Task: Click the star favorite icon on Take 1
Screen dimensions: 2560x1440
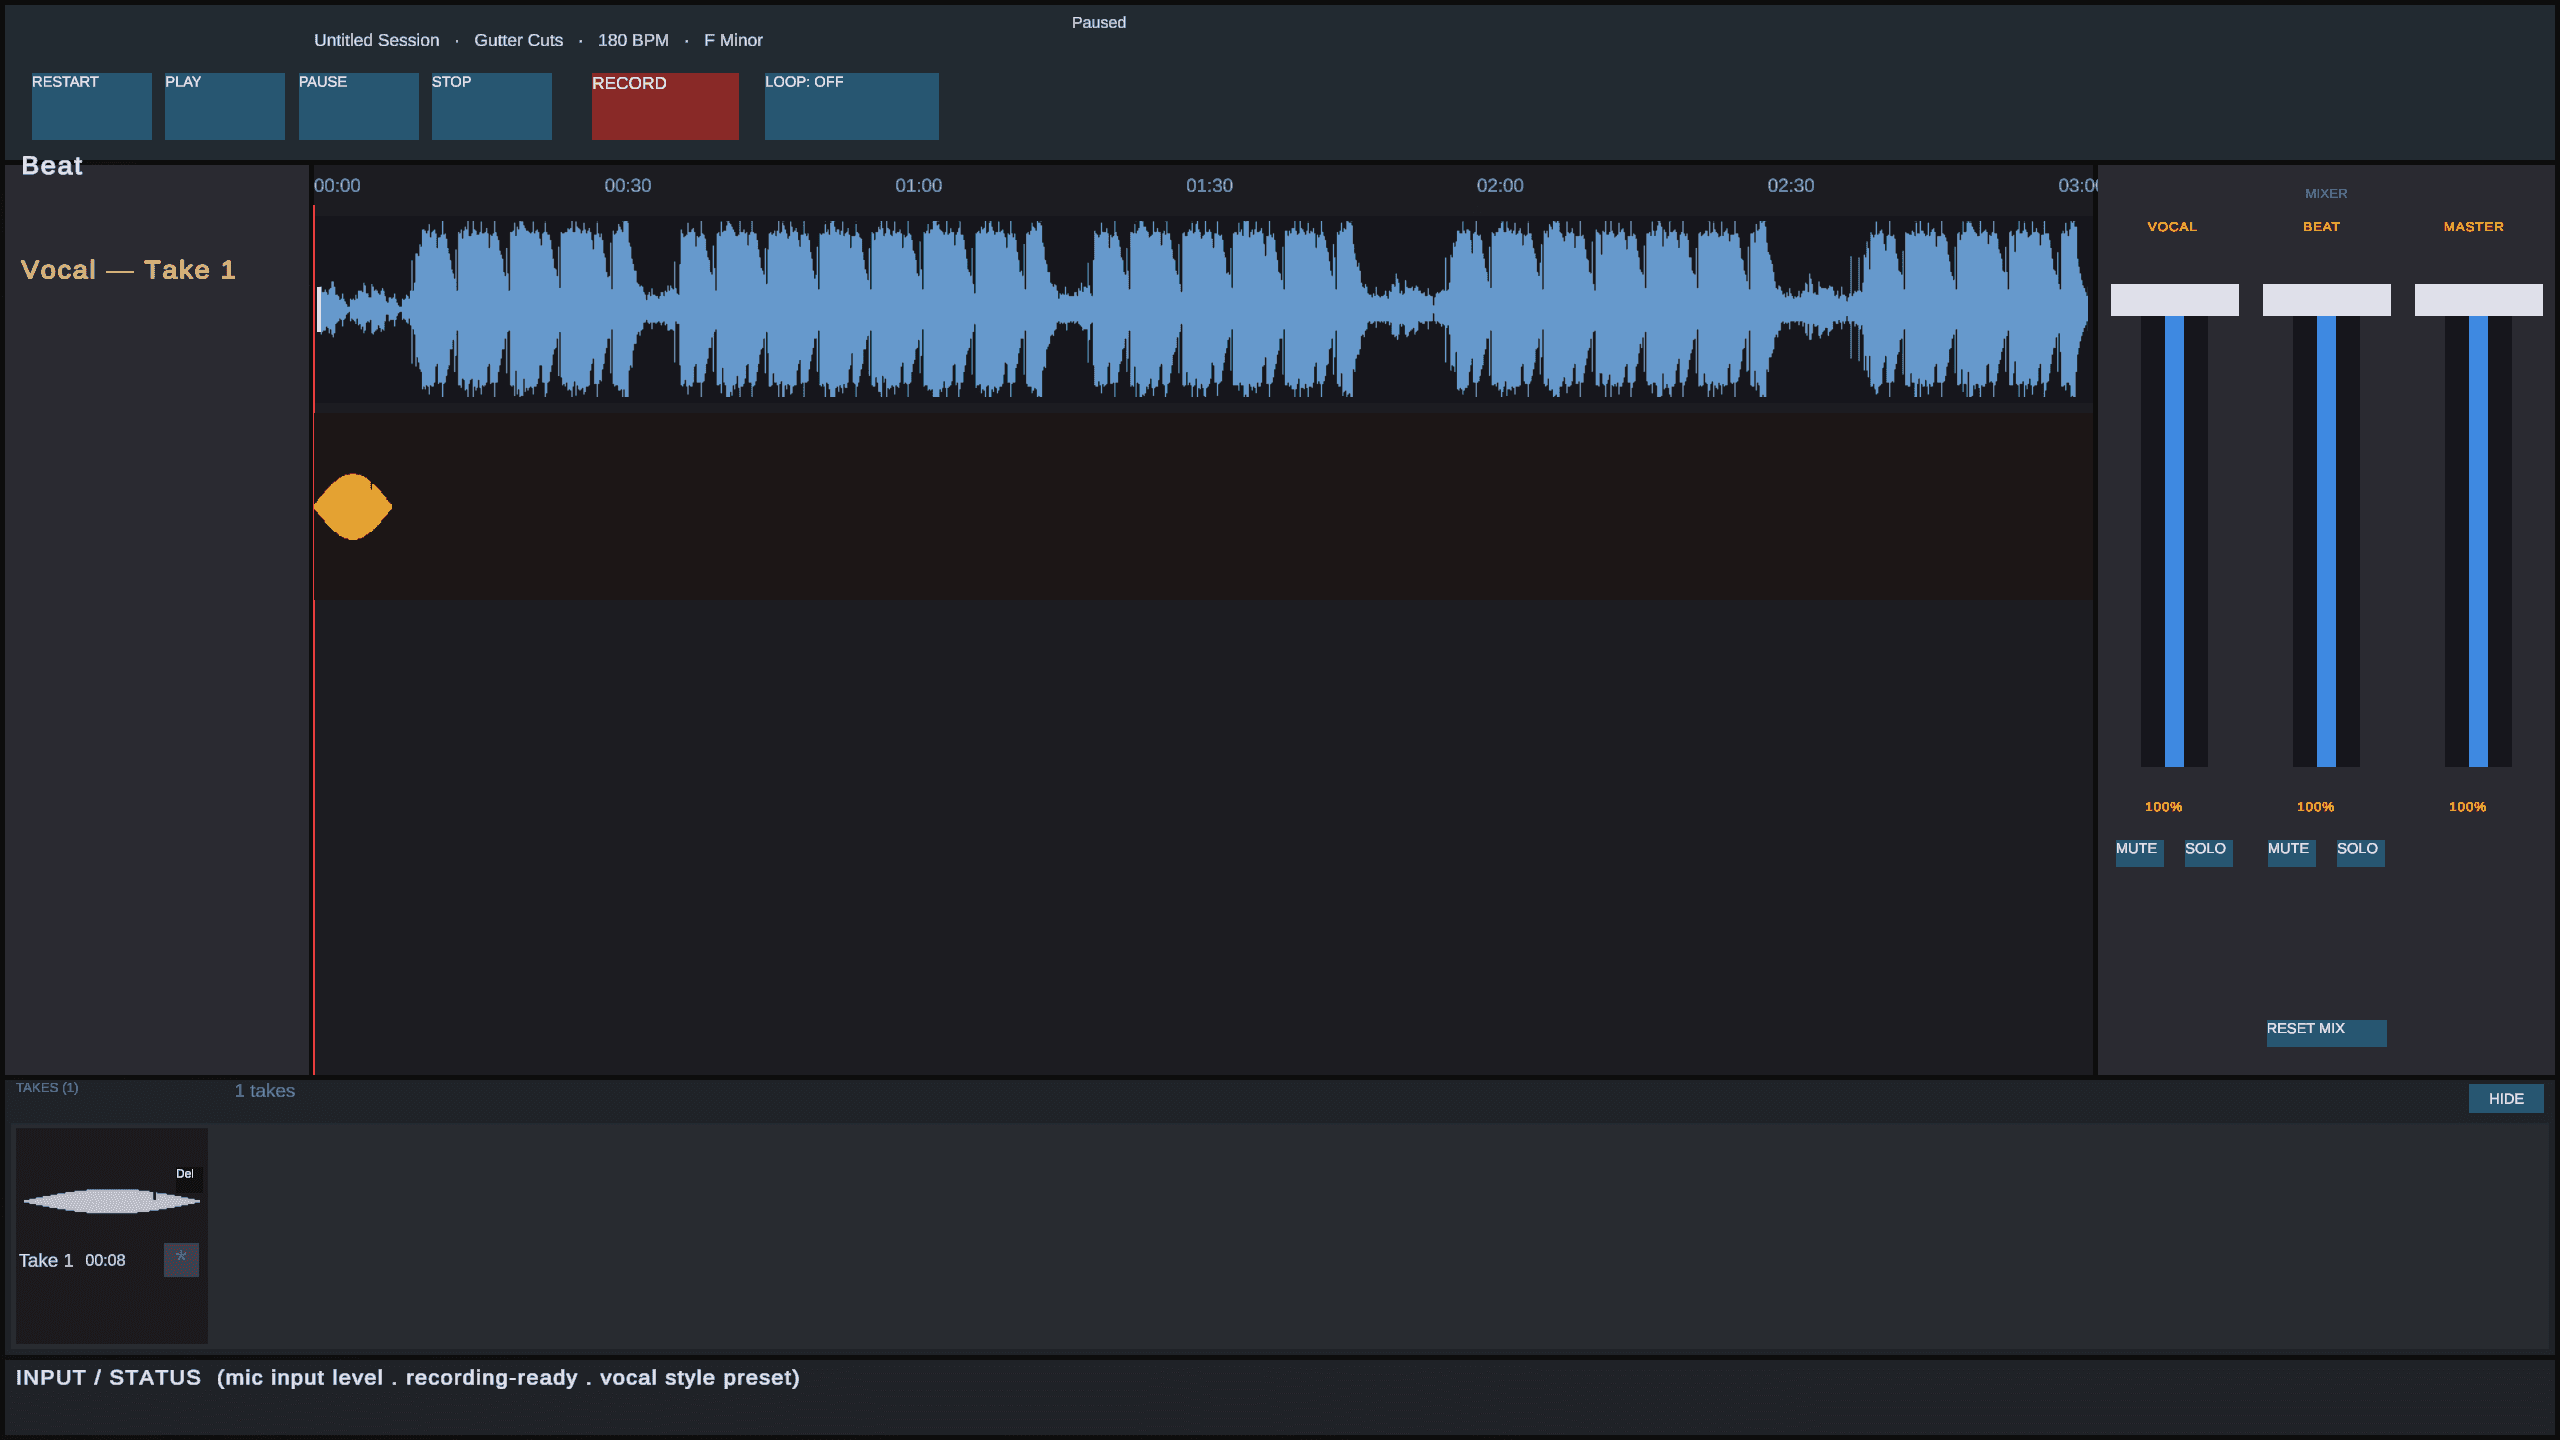Action: click(181, 1260)
